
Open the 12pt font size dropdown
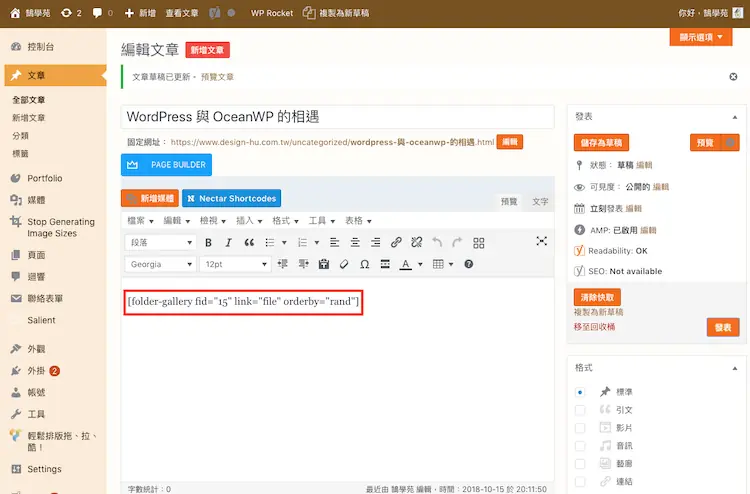coord(235,264)
